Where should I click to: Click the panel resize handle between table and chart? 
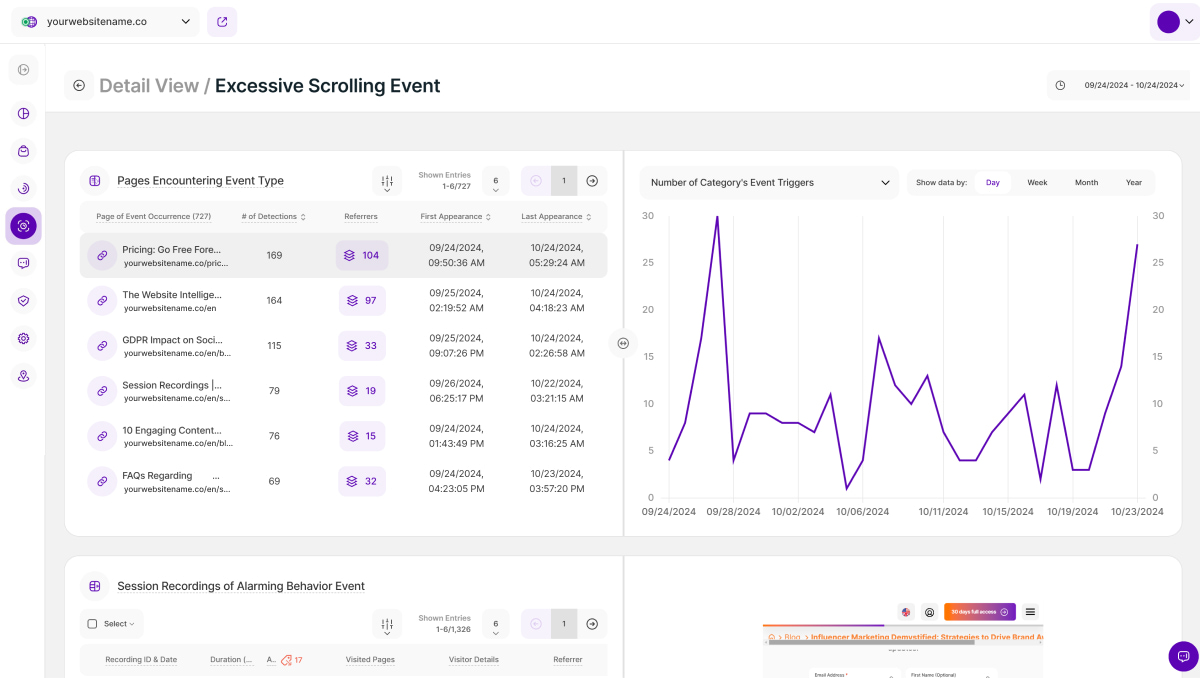pyautogui.click(x=623, y=343)
